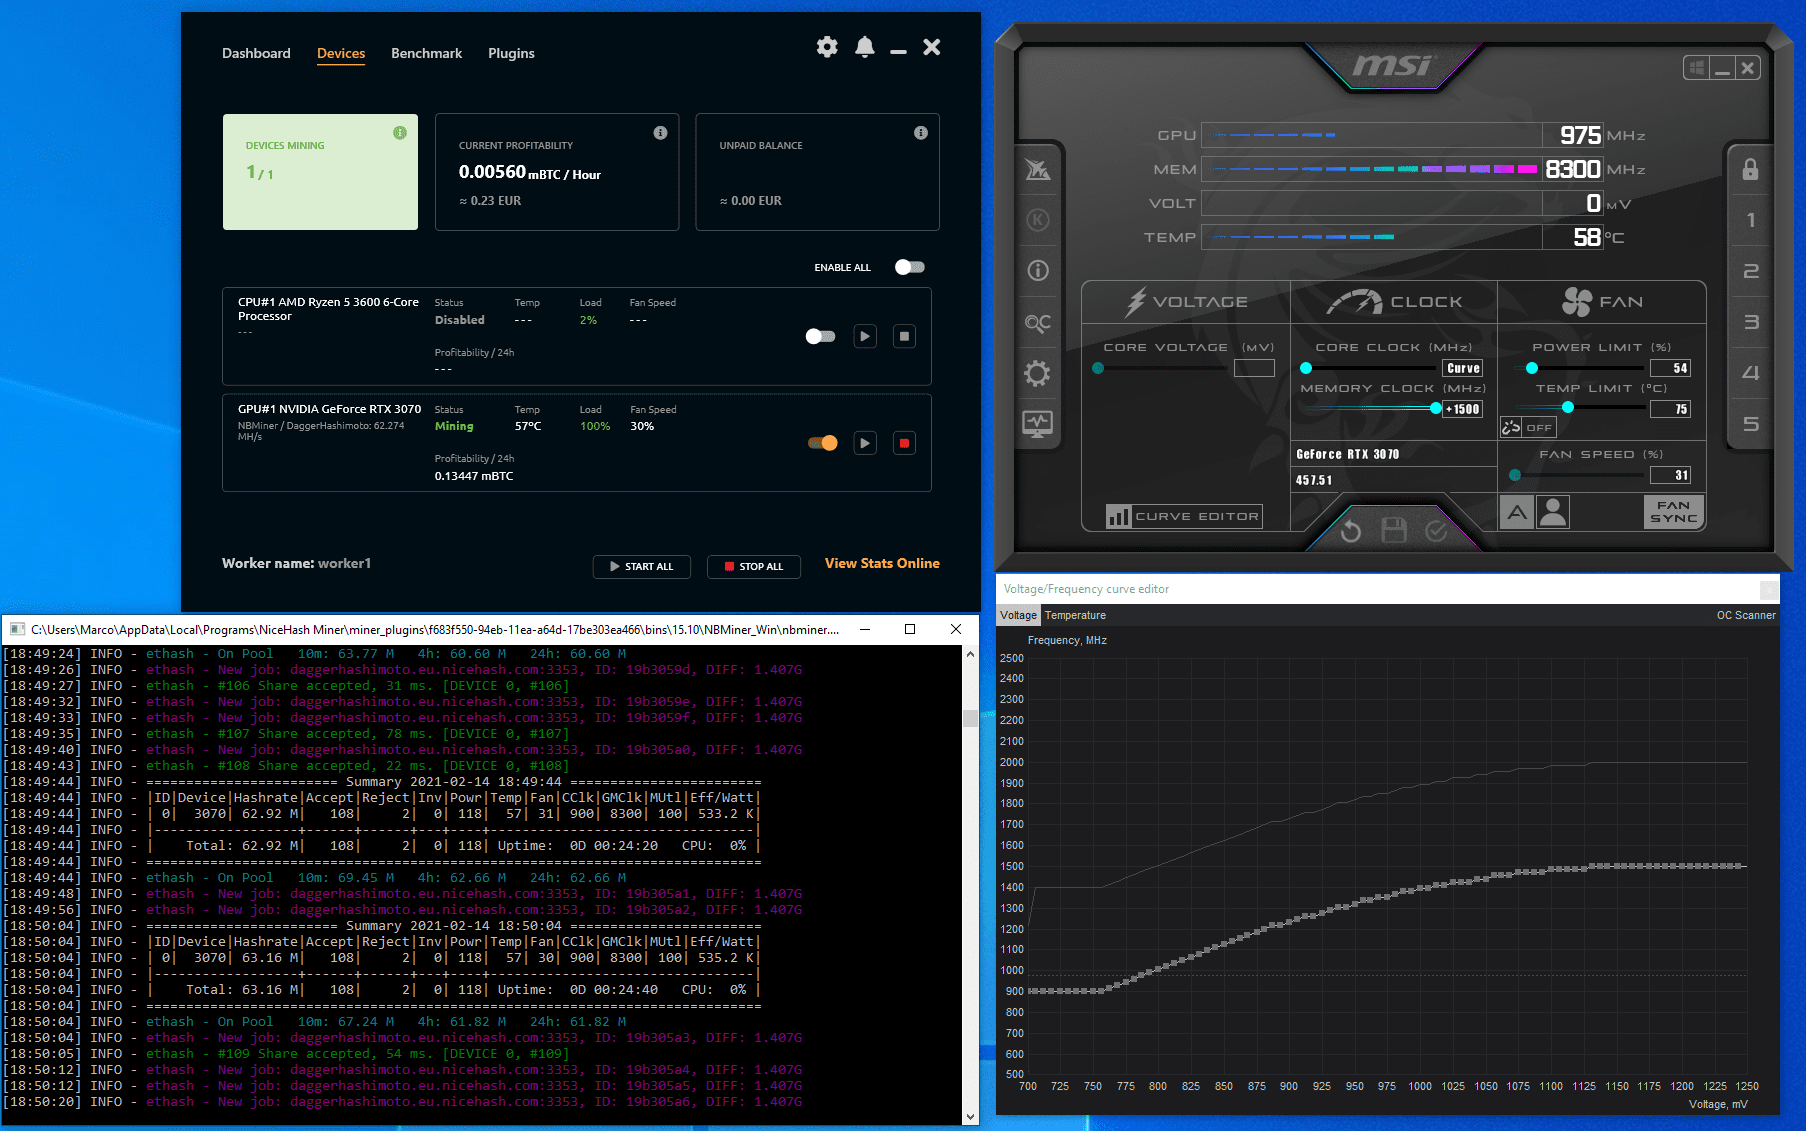Click the Temp Limit 75 value field
The height and width of the screenshot is (1131, 1806).
1670,409
